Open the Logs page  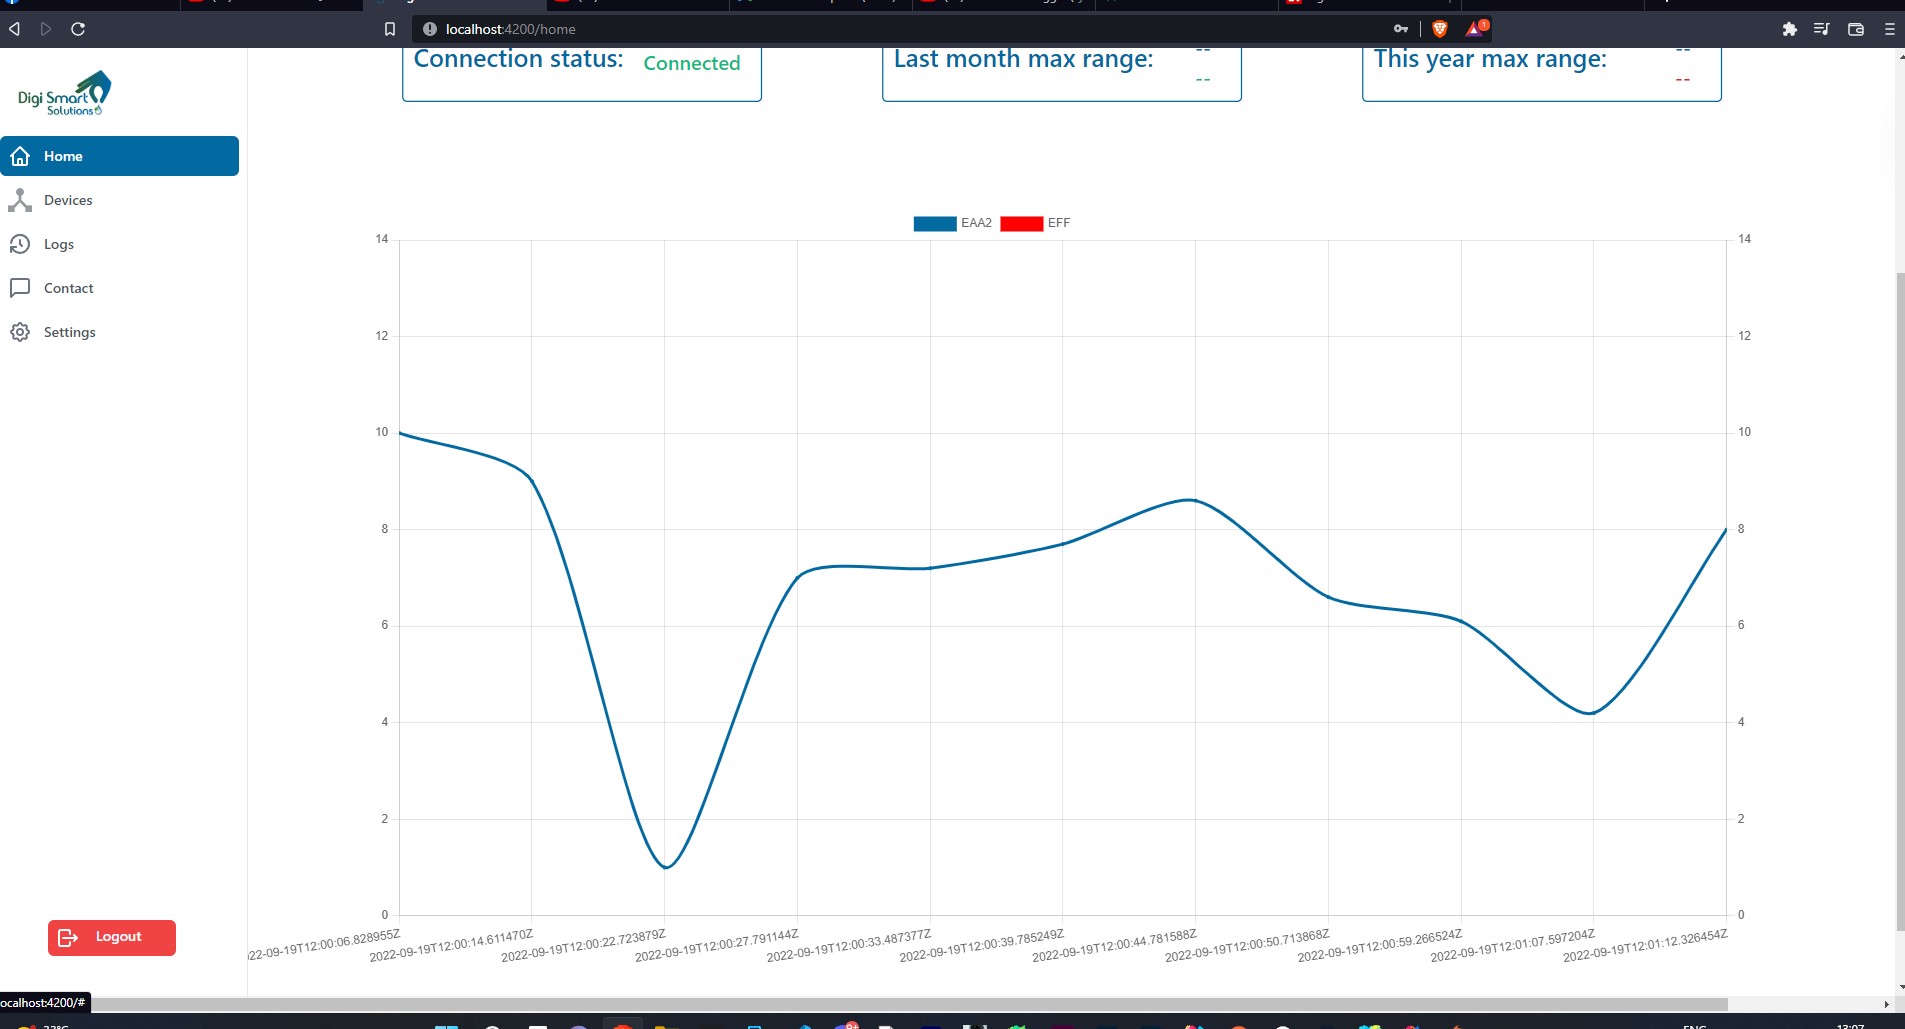point(58,244)
